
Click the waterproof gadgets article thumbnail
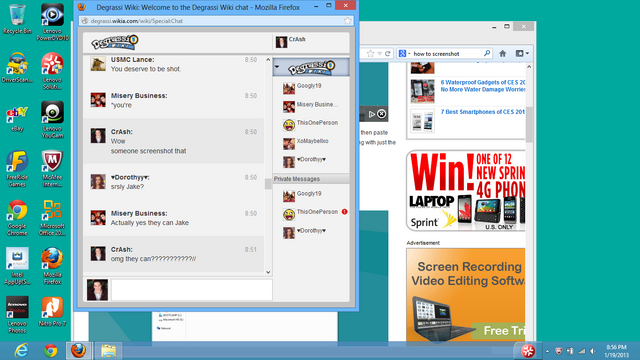click(x=422, y=91)
